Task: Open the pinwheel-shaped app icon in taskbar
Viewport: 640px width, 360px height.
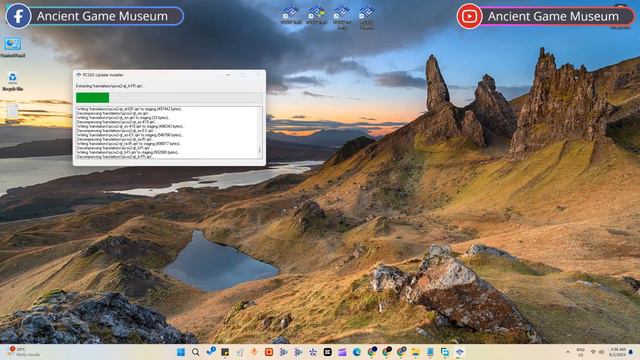Action: pyautogui.click(x=313, y=352)
